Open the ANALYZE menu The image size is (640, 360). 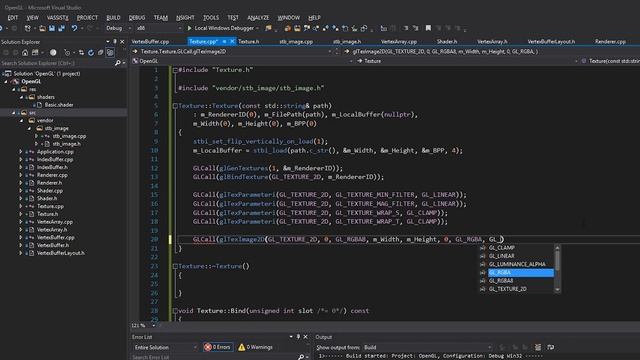pos(258,18)
